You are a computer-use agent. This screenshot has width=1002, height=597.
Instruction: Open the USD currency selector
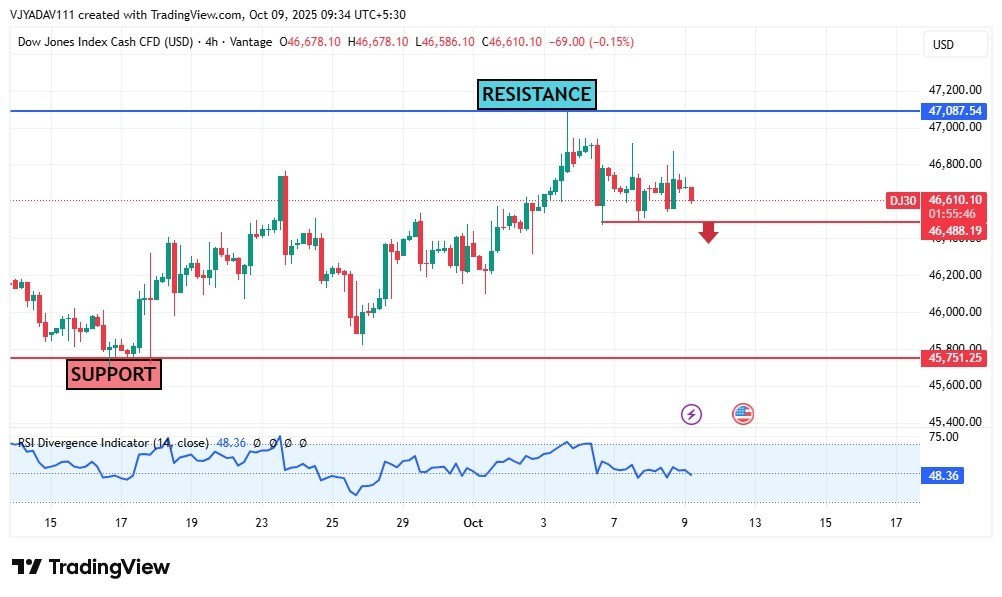pos(943,44)
